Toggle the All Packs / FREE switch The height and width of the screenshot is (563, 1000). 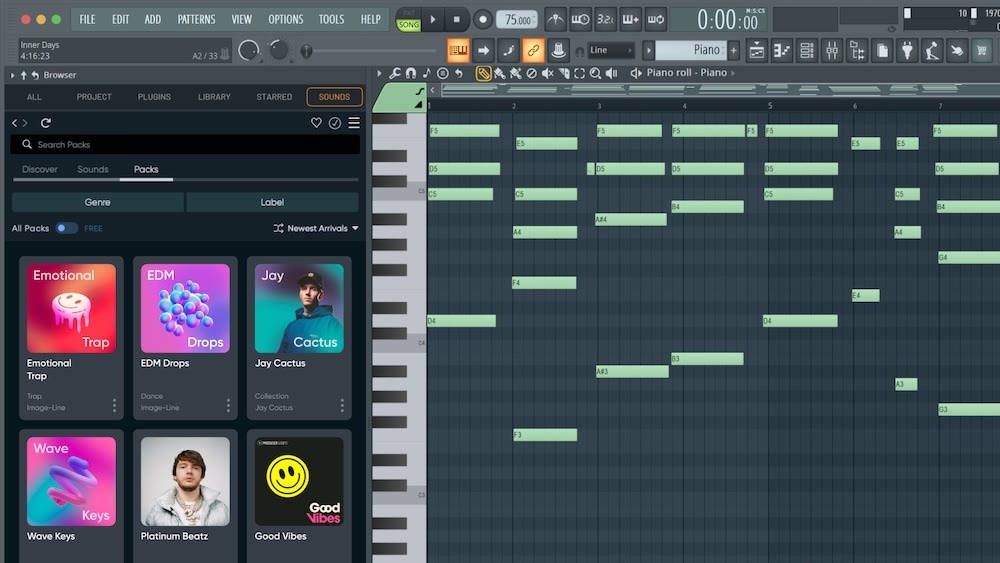tap(66, 228)
